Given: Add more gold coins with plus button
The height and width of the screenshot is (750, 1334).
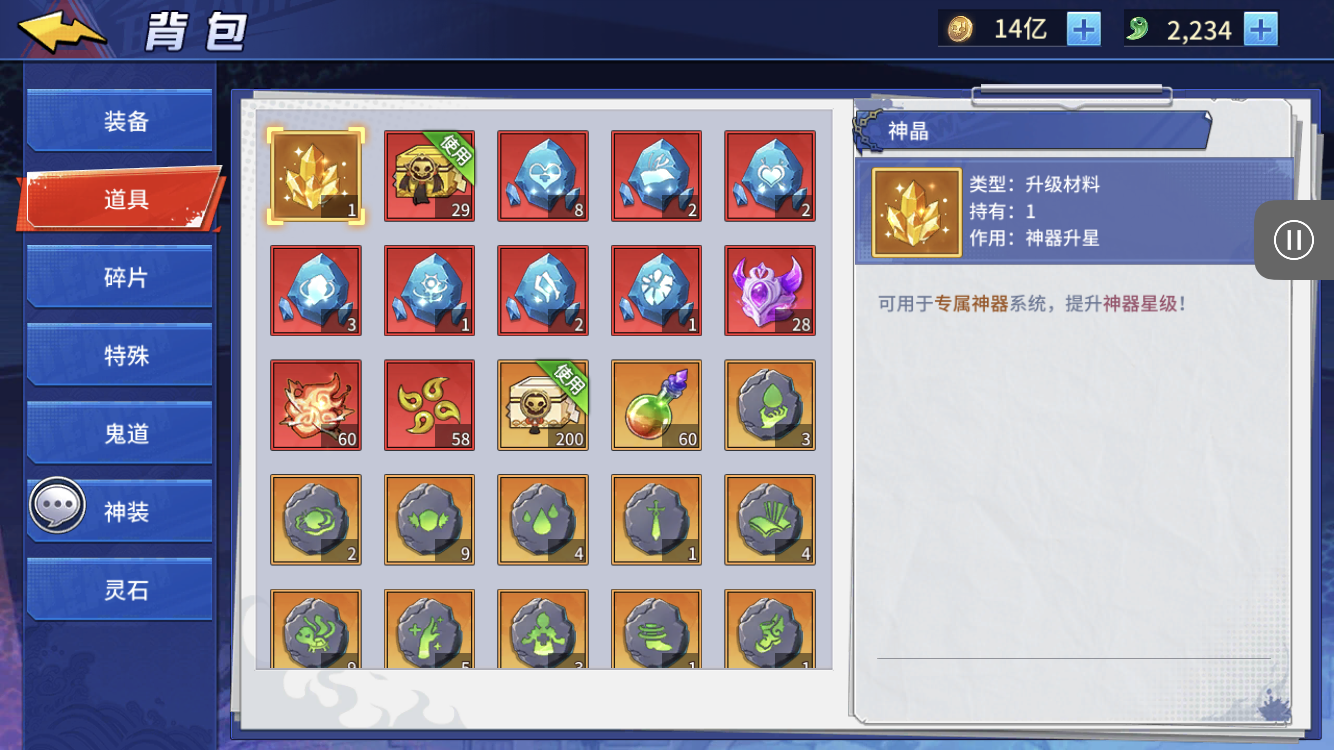Looking at the screenshot, I should [1084, 29].
